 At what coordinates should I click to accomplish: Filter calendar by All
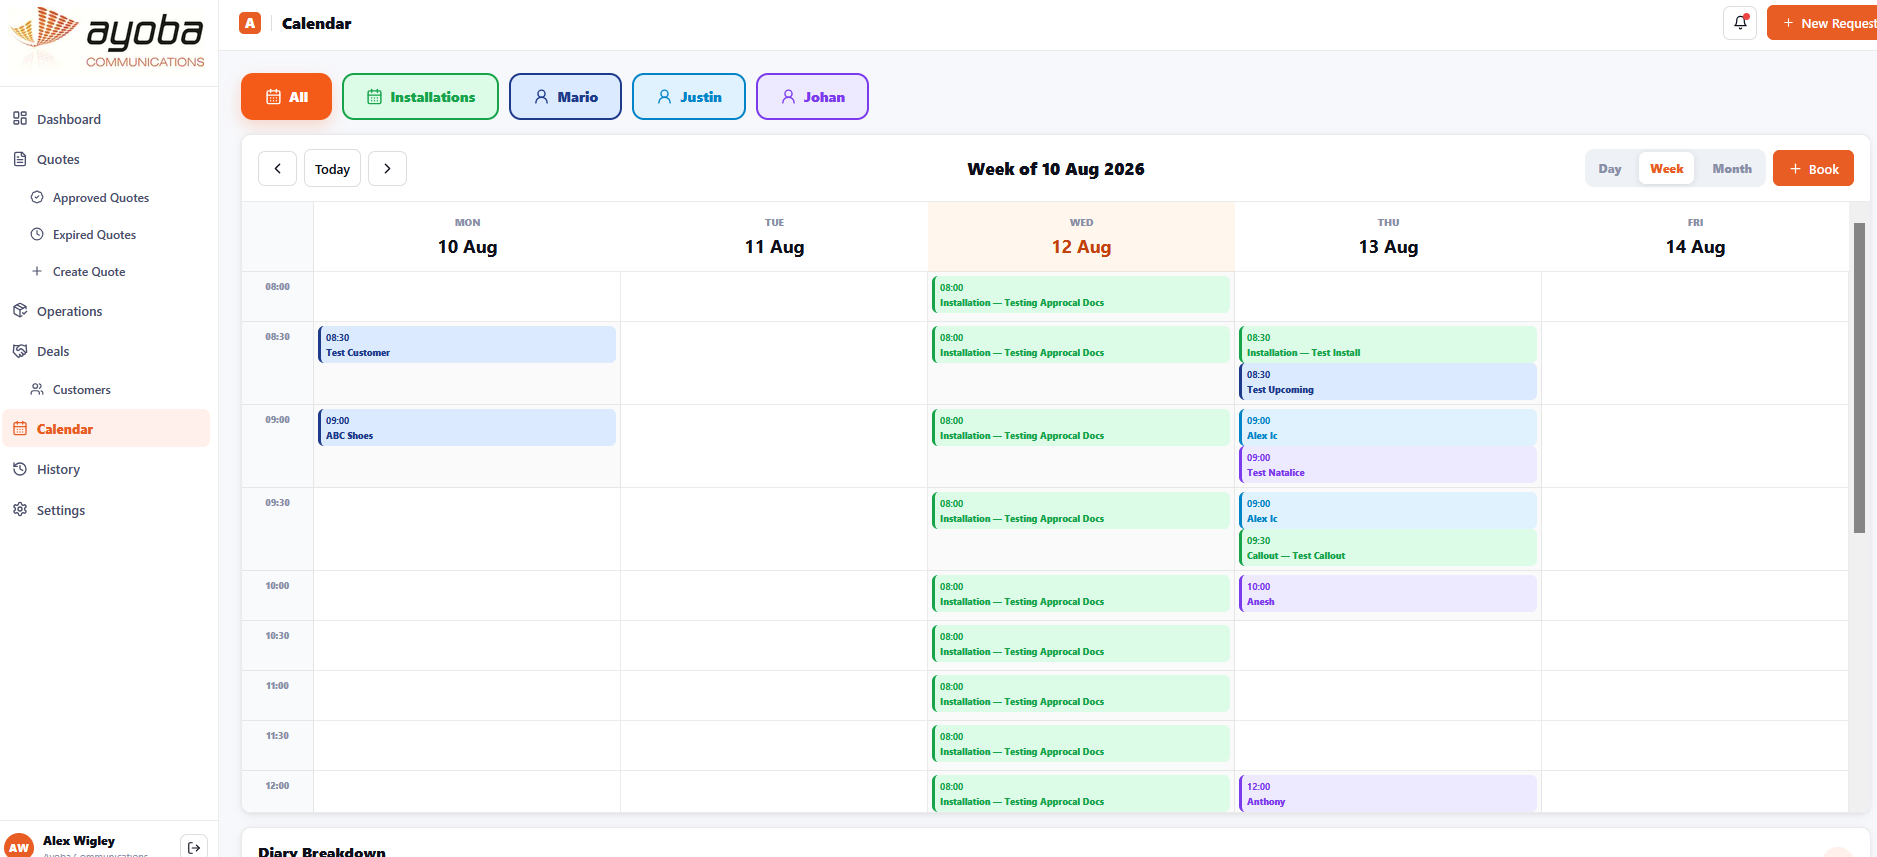tap(286, 97)
